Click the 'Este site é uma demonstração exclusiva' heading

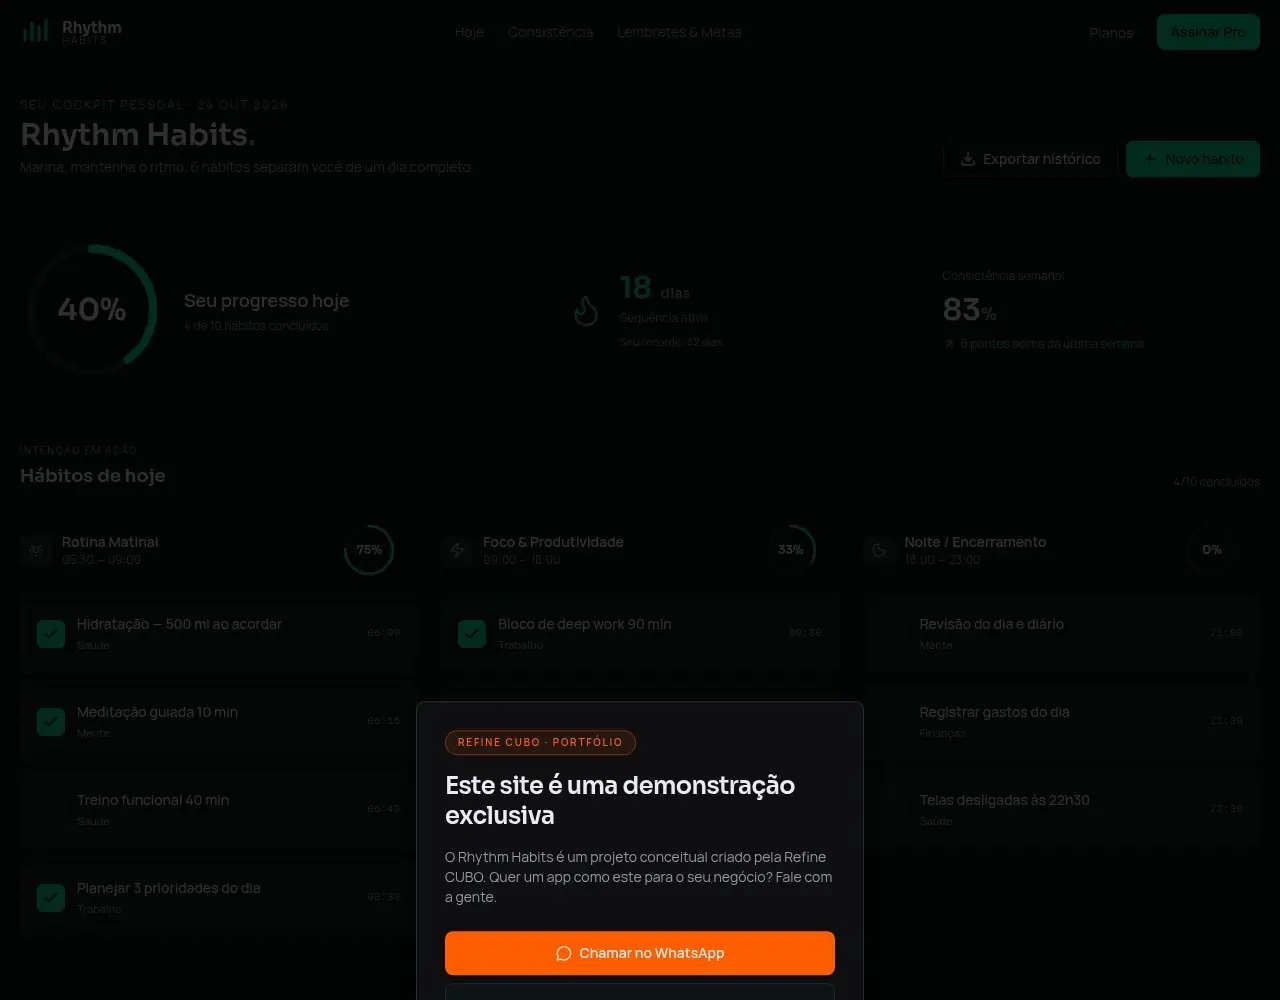620,800
